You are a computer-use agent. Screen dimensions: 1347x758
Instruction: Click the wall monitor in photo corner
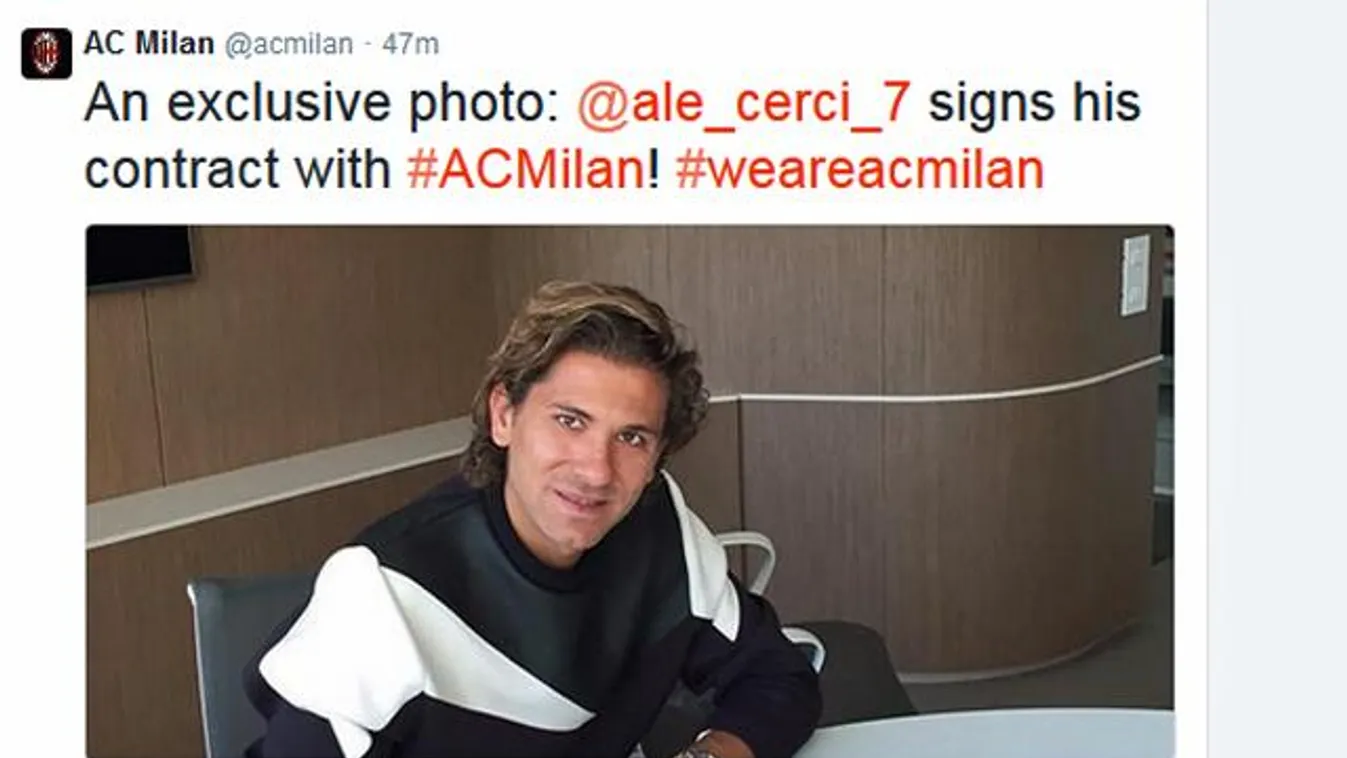point(140,256)
